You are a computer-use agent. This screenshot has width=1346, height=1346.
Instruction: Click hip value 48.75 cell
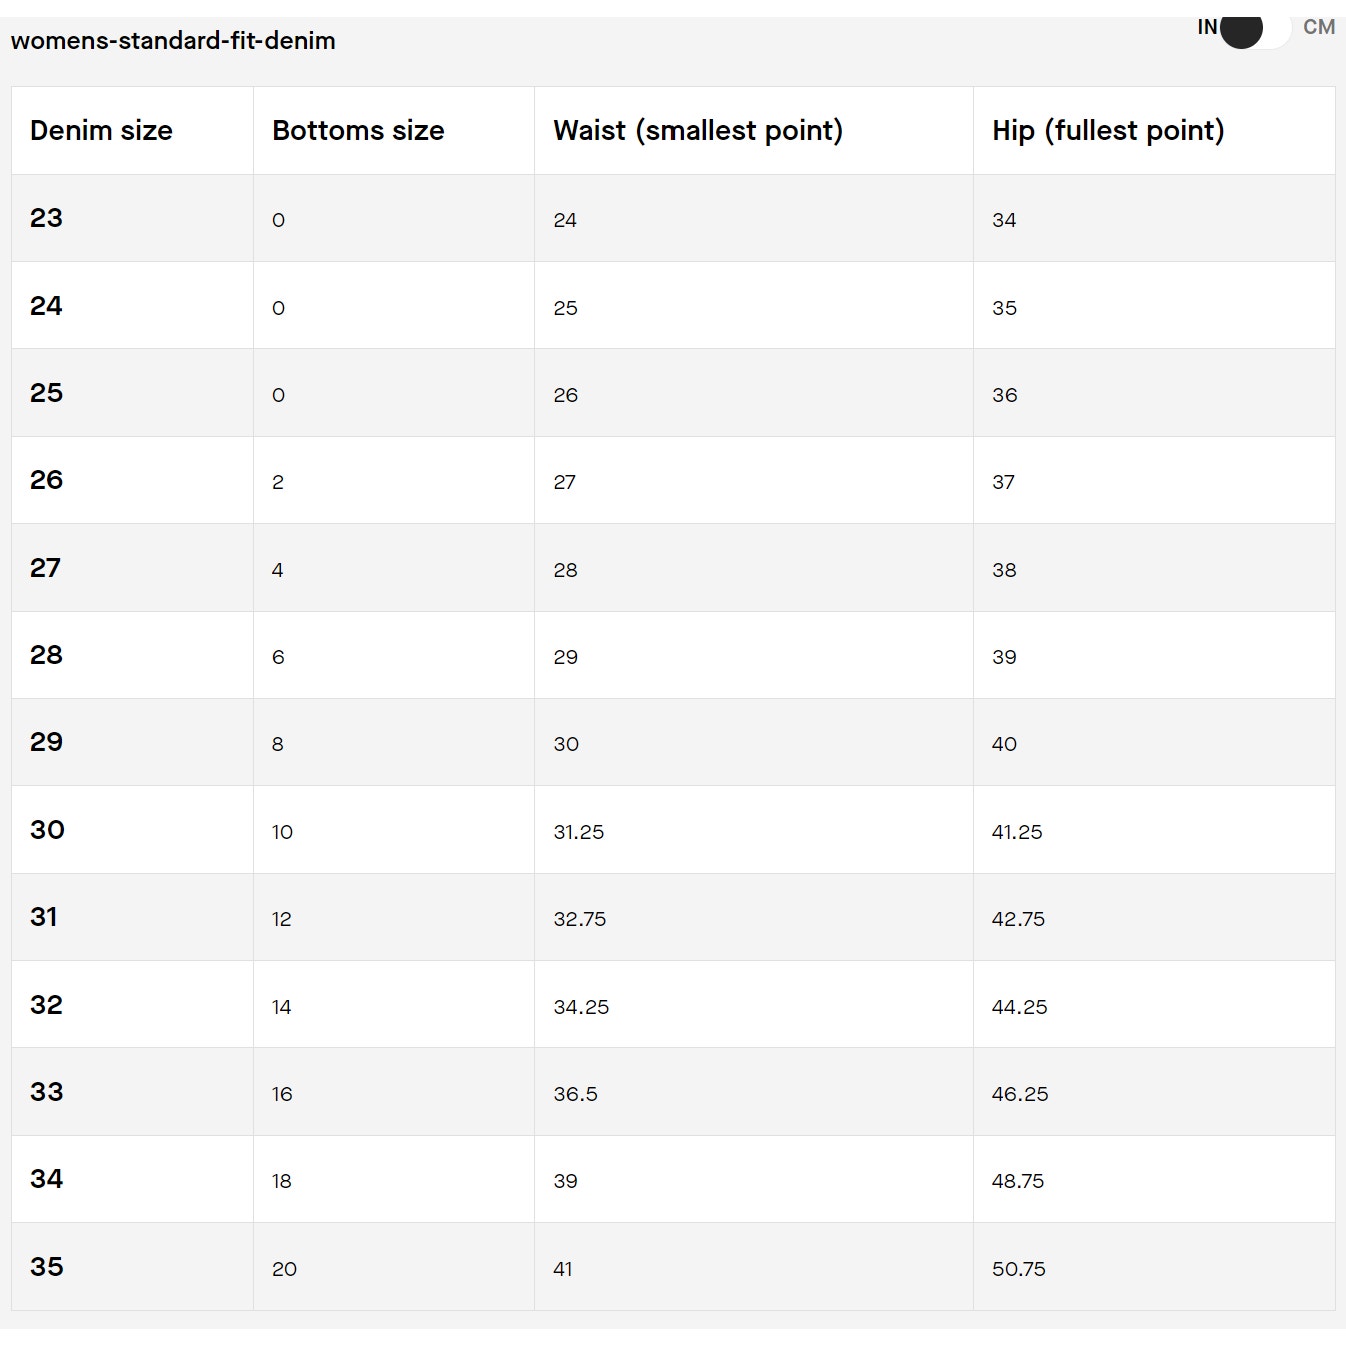(x=1154, y=1179)
